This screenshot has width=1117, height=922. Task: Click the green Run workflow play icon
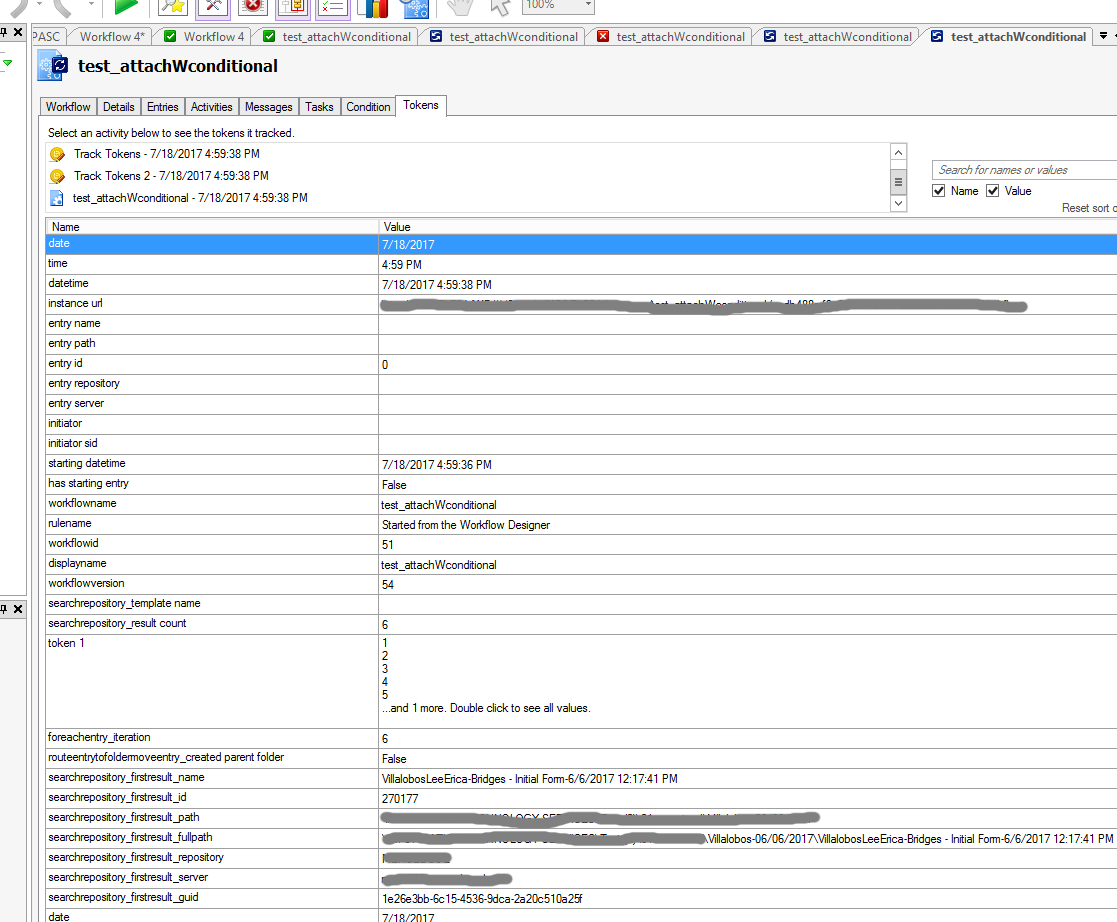126,6
